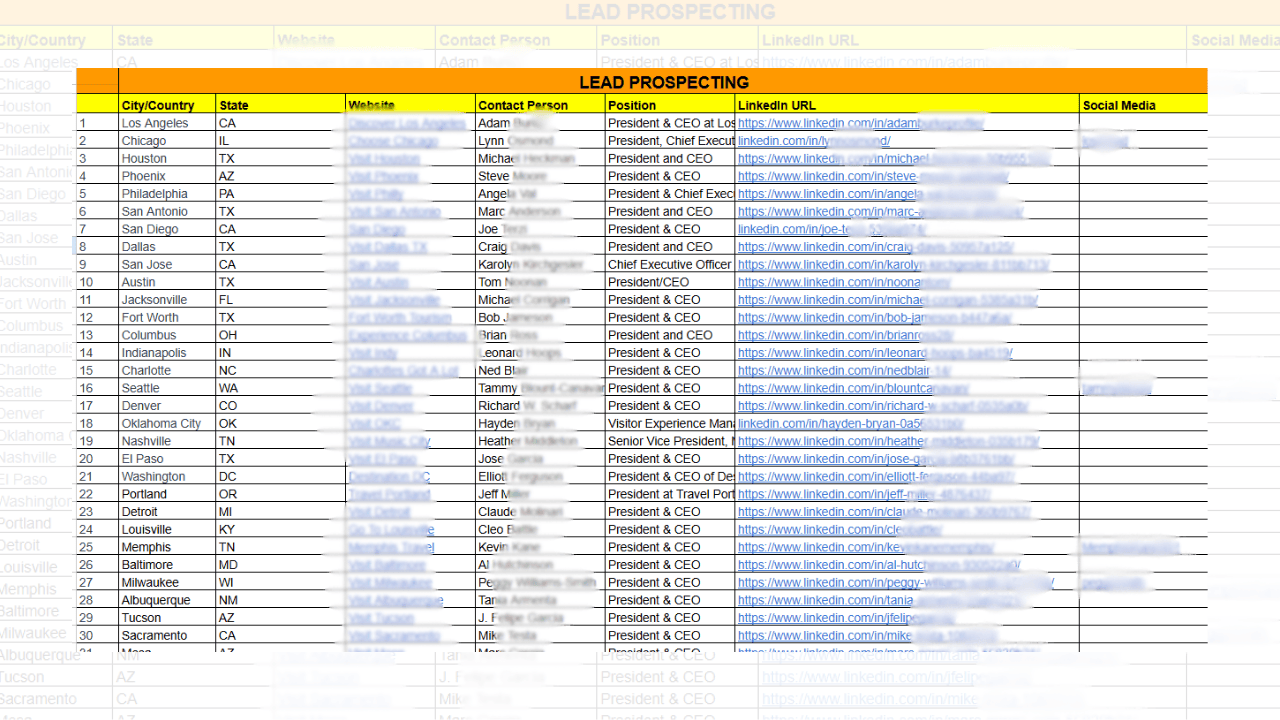This screenshot has height=720, width=1280.
Task: Click the Los Angeles city cell
Action: (167, 123)
